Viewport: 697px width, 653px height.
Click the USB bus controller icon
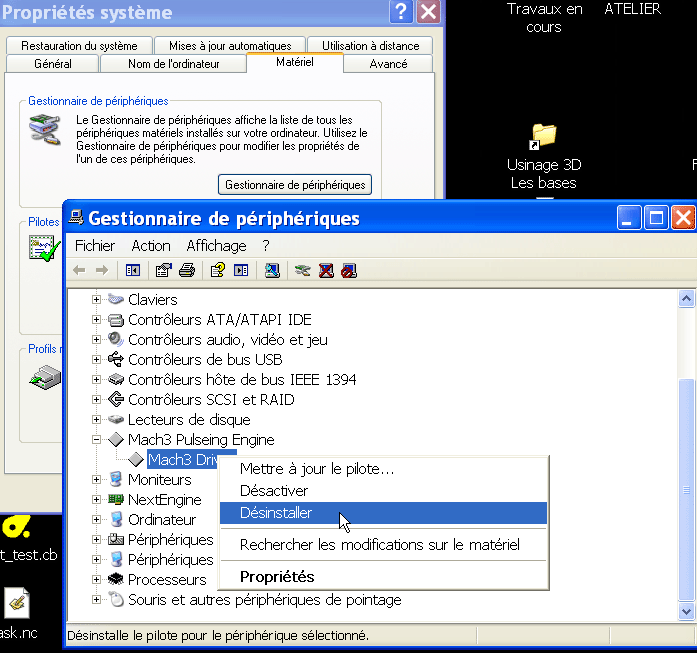116,359
